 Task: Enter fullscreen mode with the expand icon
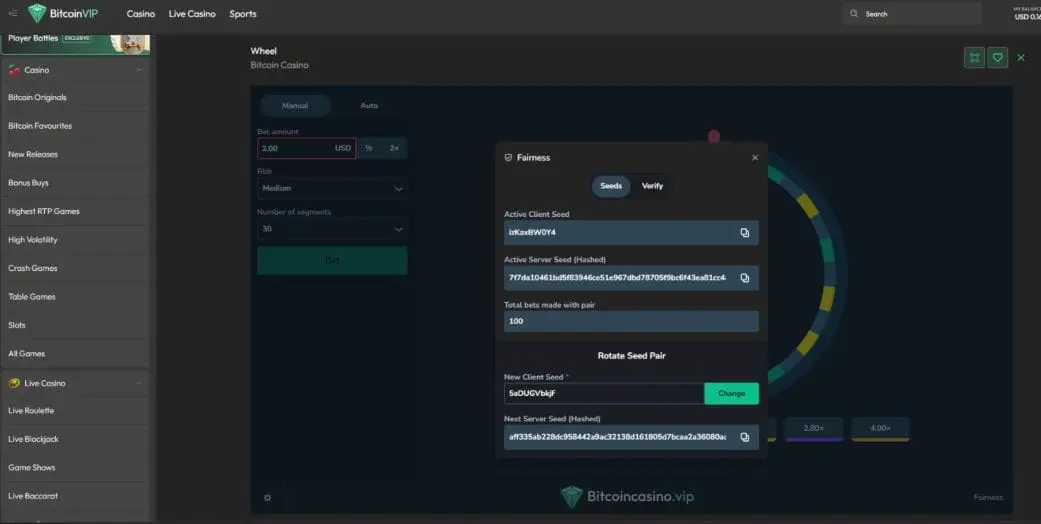tap(974, 58)
